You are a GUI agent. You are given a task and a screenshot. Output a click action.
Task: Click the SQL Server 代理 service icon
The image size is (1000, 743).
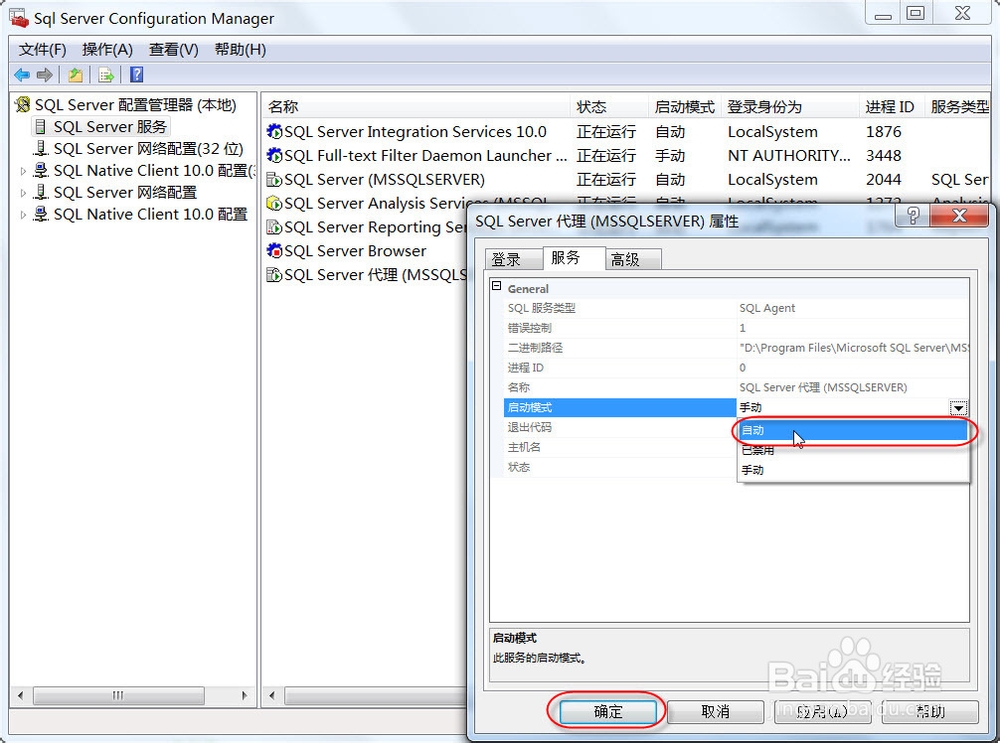point(274,275)
